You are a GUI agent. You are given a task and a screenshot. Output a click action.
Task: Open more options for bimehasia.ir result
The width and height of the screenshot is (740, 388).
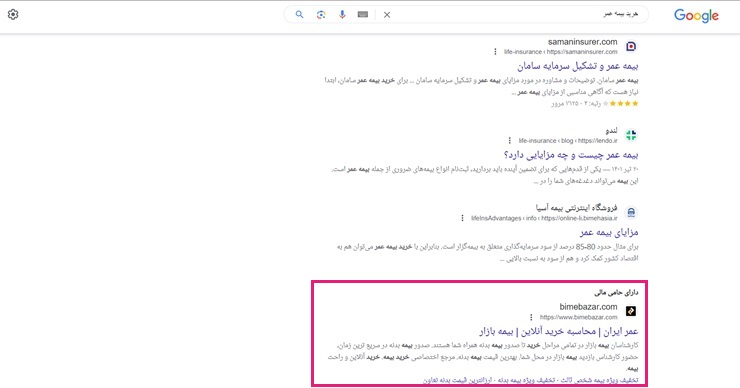point(462,218)
